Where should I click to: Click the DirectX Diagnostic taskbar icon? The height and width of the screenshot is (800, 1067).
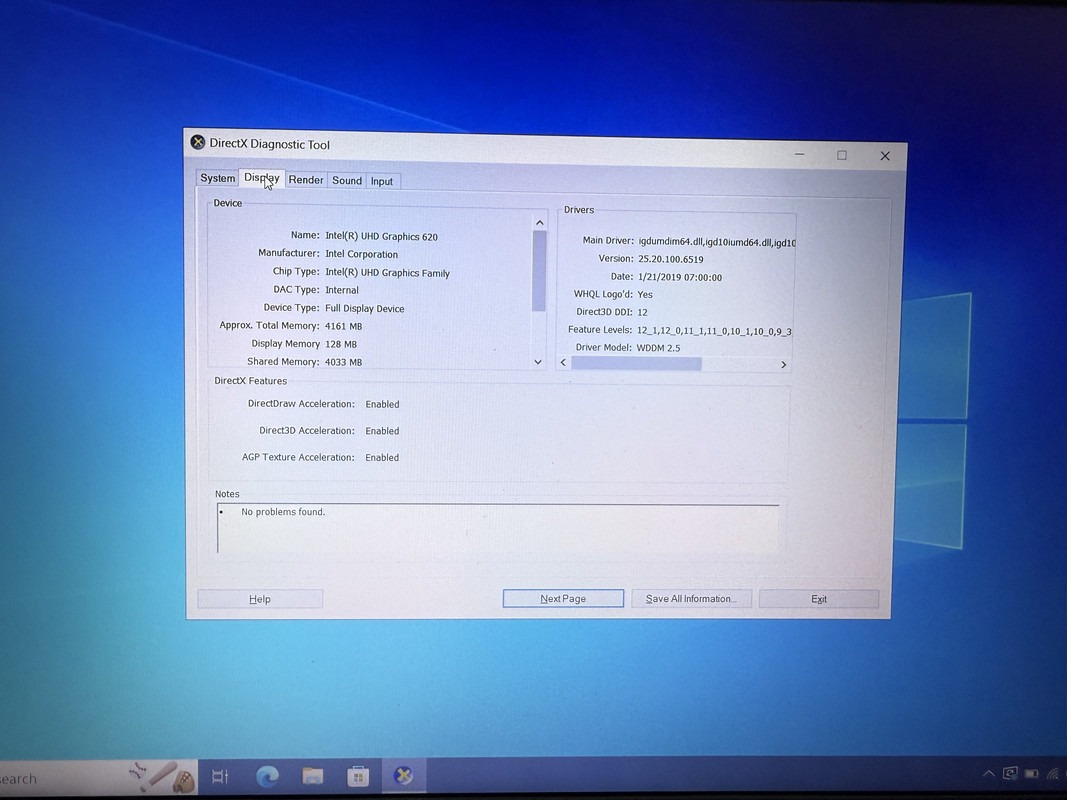pos(404,776)
